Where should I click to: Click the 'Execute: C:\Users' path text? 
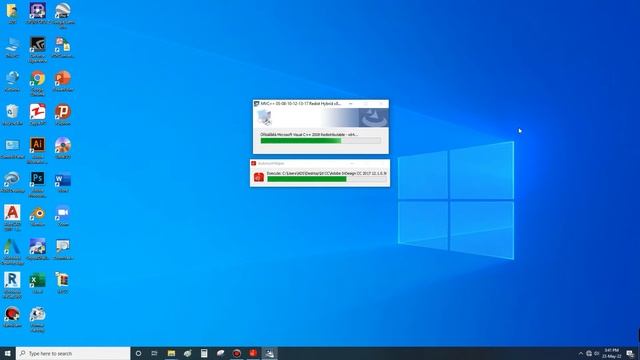point(327,173)
